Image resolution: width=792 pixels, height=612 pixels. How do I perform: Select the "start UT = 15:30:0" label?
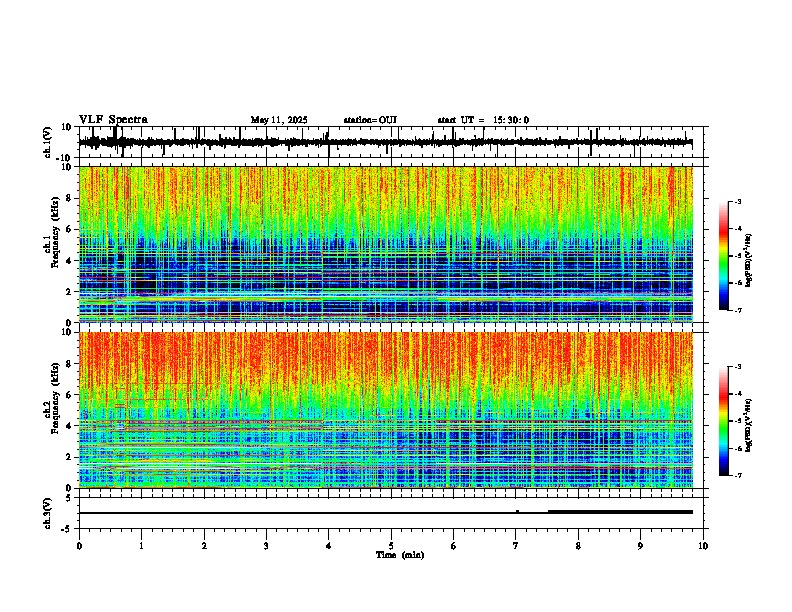tap(483, 120)
